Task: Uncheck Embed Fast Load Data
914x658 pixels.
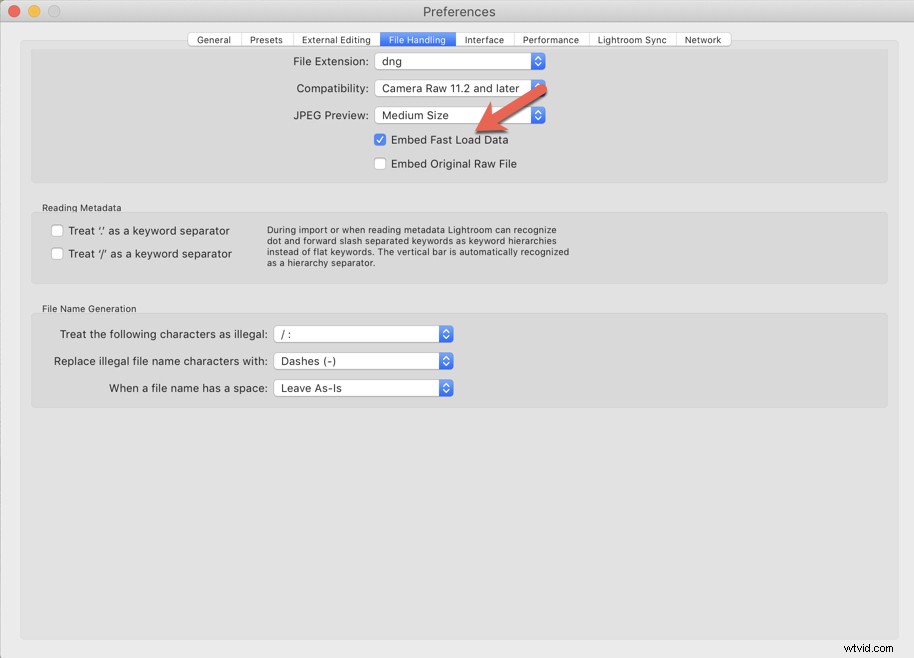Action: [380, 139]
